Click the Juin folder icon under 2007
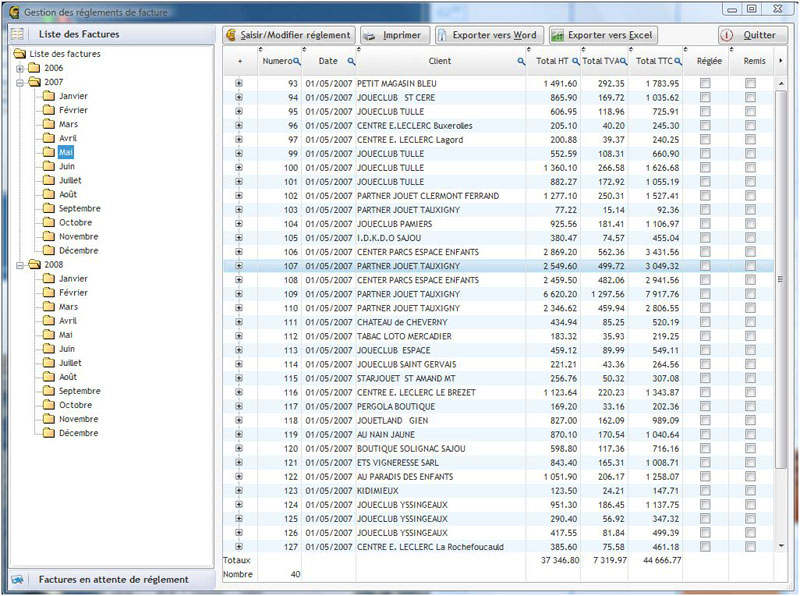This screenshot has height=596, width=800. (x=49, y=166)
